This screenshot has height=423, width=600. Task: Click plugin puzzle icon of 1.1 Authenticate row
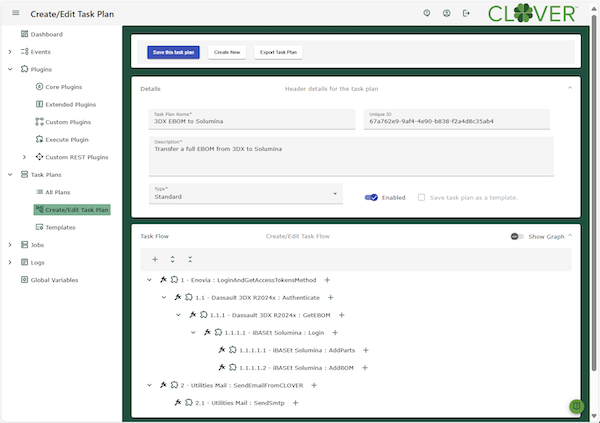[x=189, y=297]
